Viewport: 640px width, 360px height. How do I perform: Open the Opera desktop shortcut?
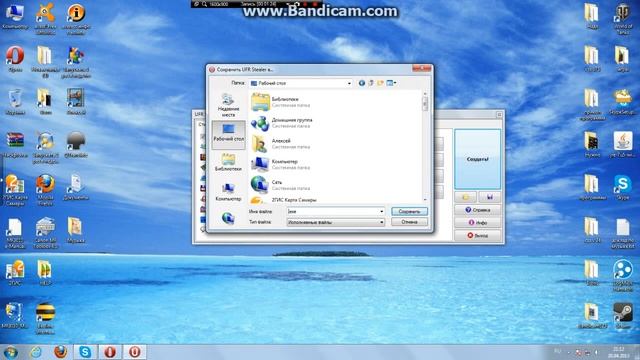click(x=15, y=59)
